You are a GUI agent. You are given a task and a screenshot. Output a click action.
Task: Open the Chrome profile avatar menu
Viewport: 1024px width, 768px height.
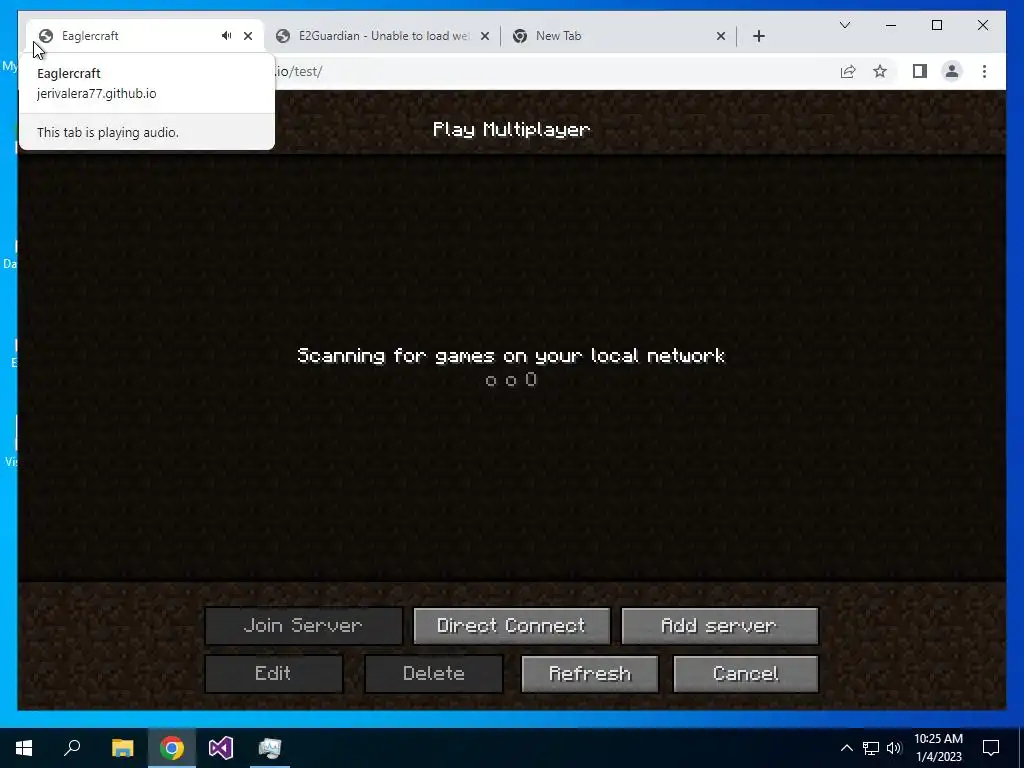point(952,71)
